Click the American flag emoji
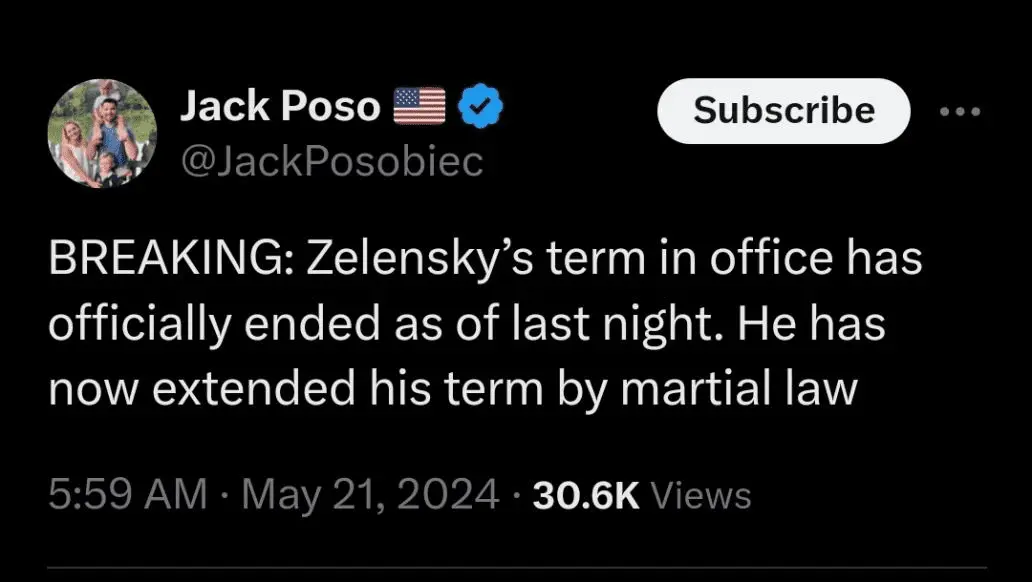Viewport: 1032px width, 582px height. click(419, 105)
